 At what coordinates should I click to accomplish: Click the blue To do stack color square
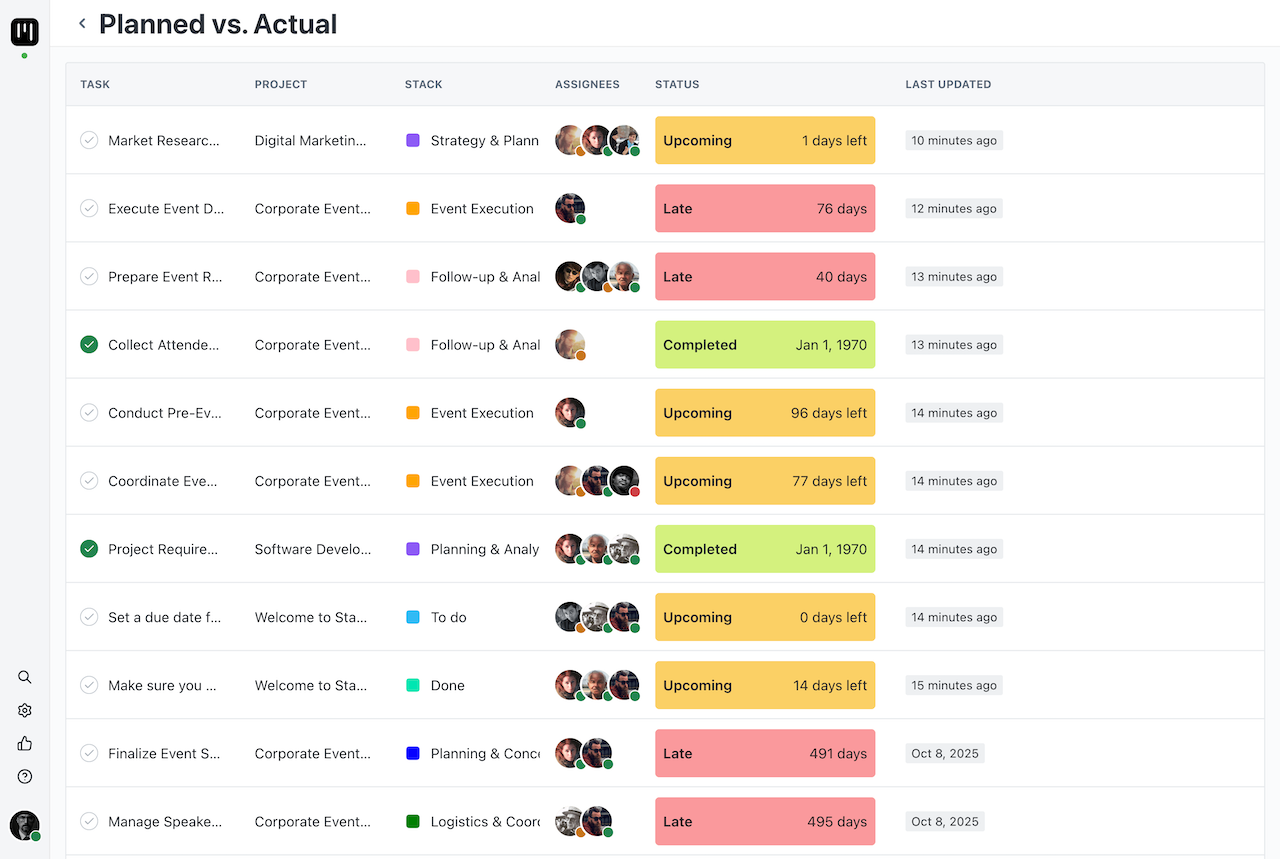pyautogui.click(x=413, y=617)
